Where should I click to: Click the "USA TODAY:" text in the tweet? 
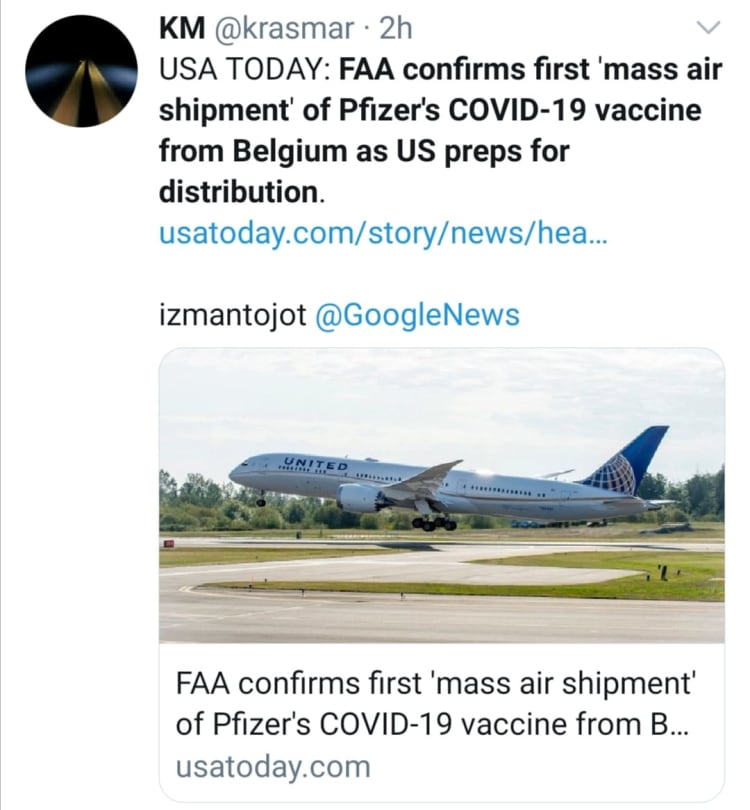tap(245, 71)
